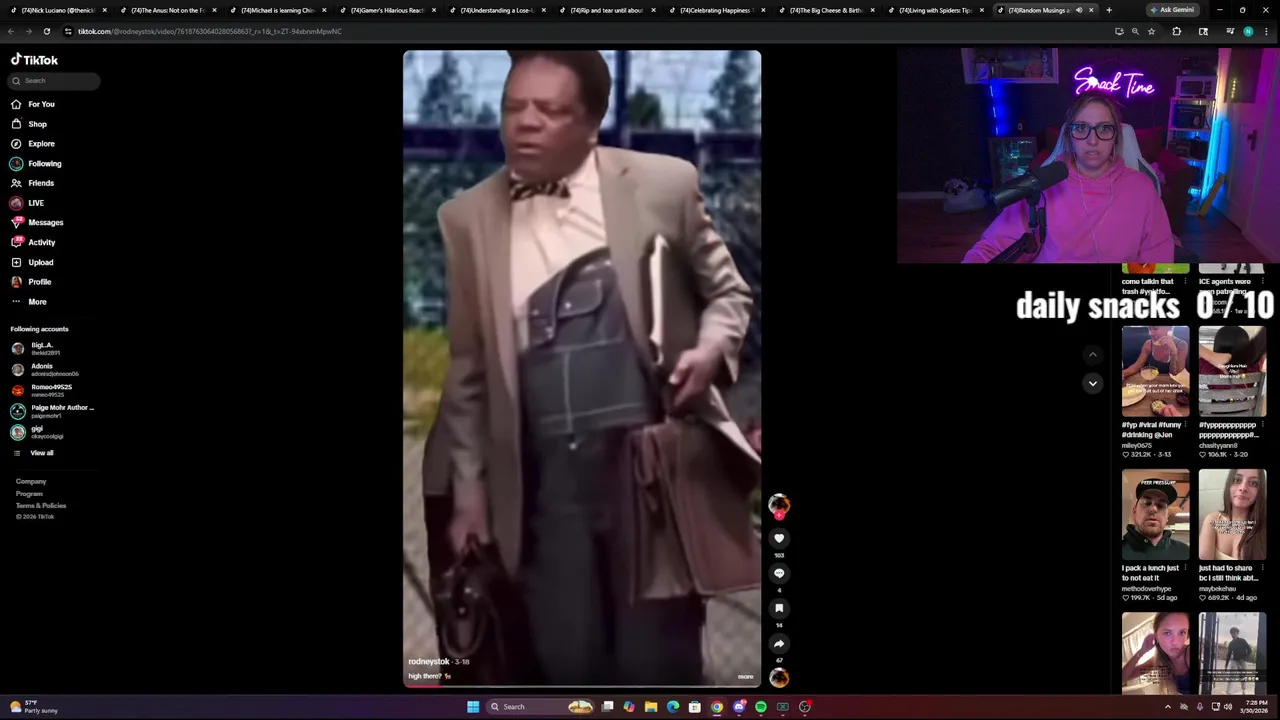Expand Terms & Policies footer section
This screenshot has width=1280, height=720.
click(x=41, y=505)
